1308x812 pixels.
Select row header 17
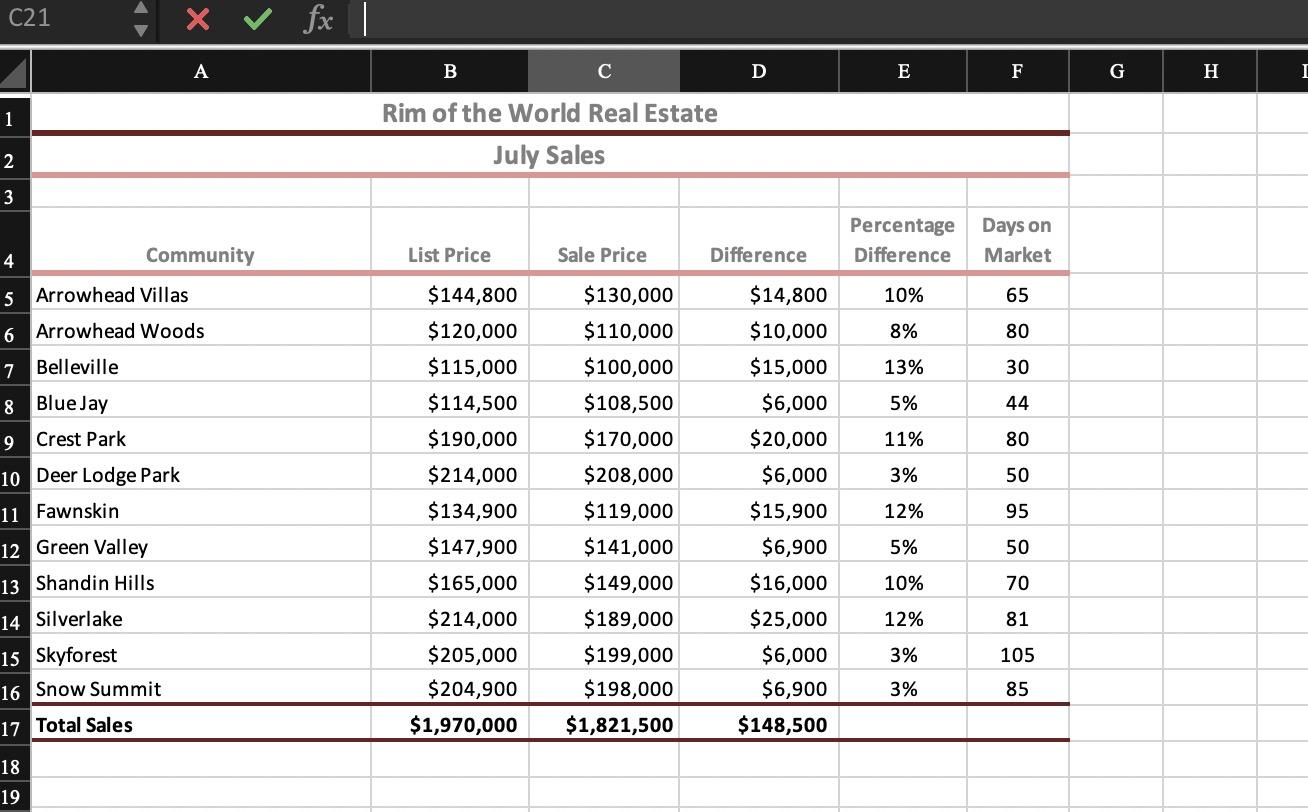pyautogui.click(x=12, y=725)
